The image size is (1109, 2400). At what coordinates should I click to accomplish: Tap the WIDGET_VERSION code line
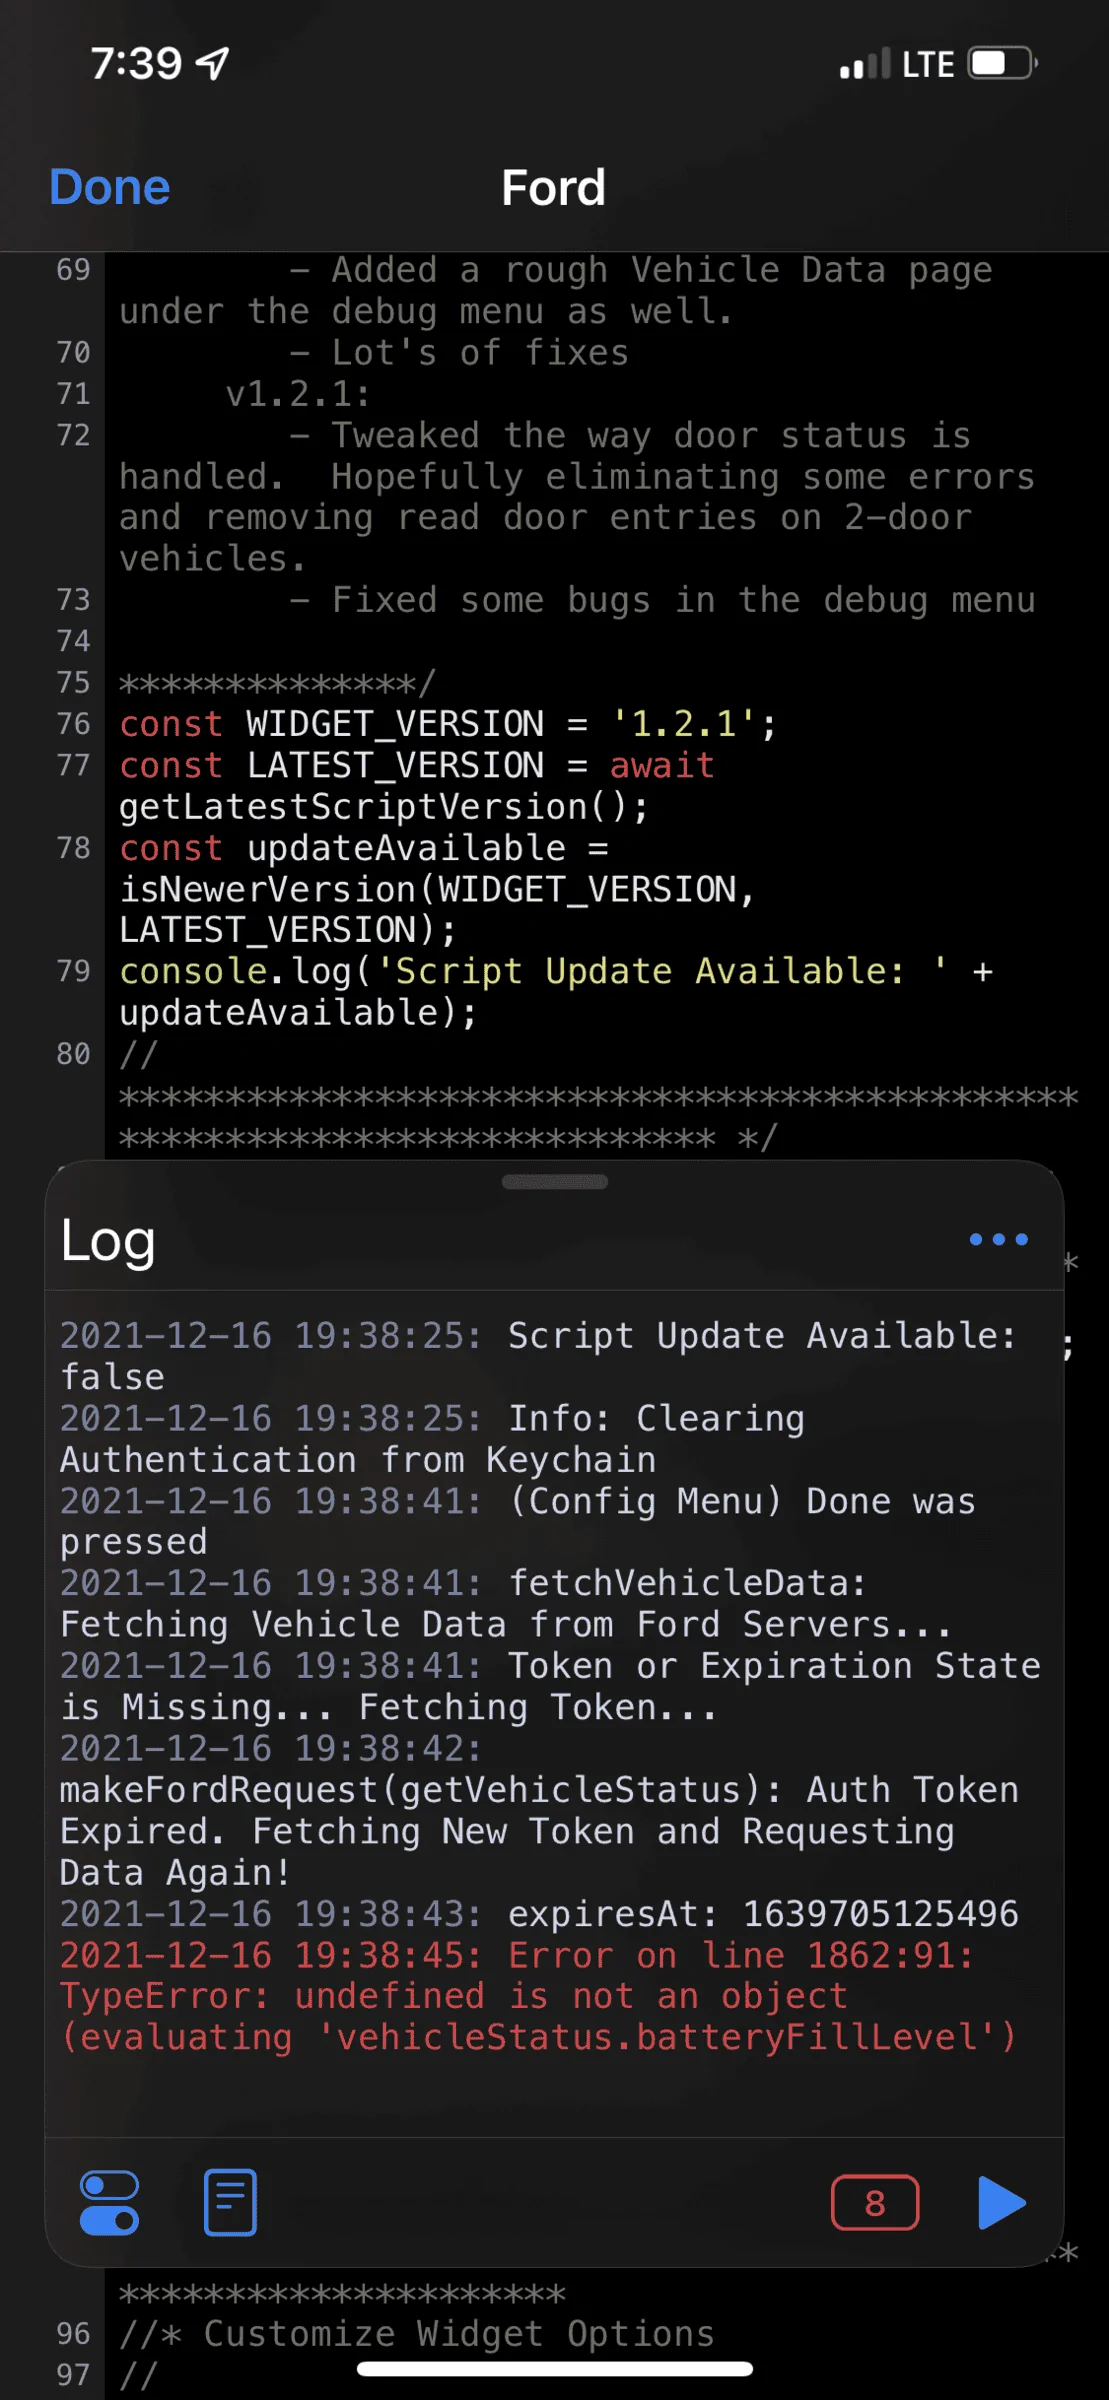(x=447, y=724)
